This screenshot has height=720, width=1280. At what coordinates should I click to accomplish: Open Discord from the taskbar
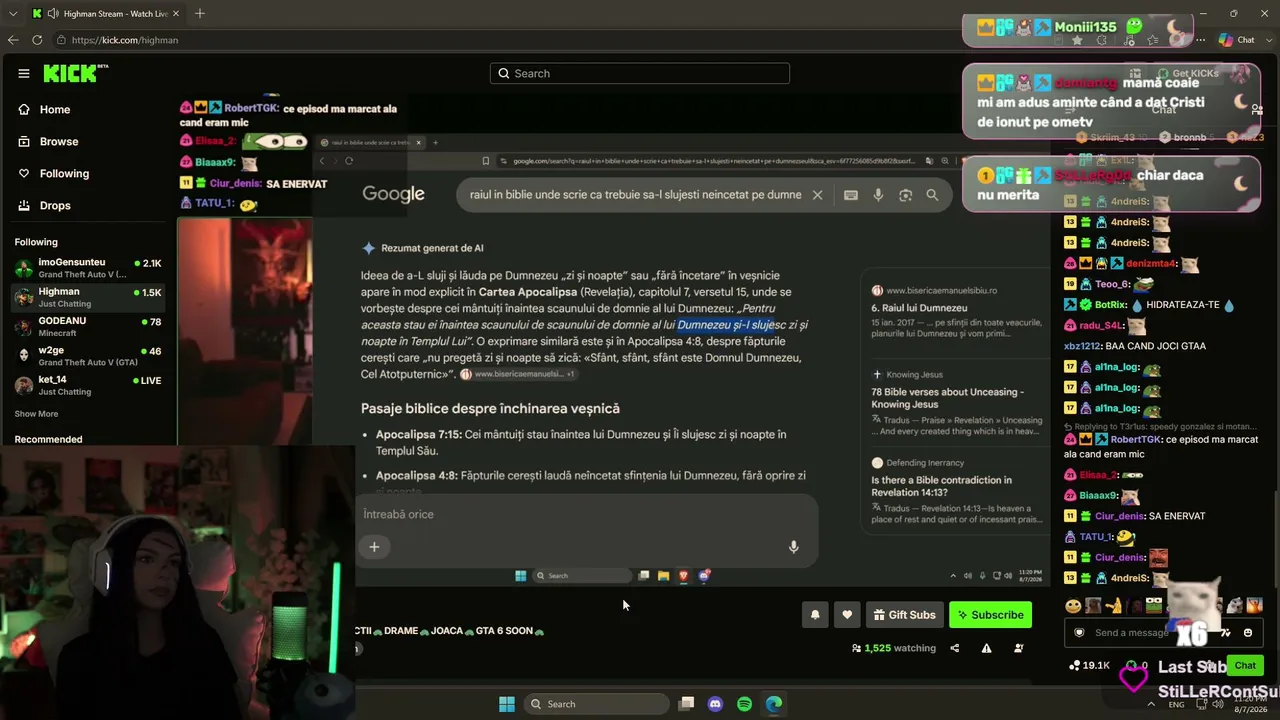(715, 704)
